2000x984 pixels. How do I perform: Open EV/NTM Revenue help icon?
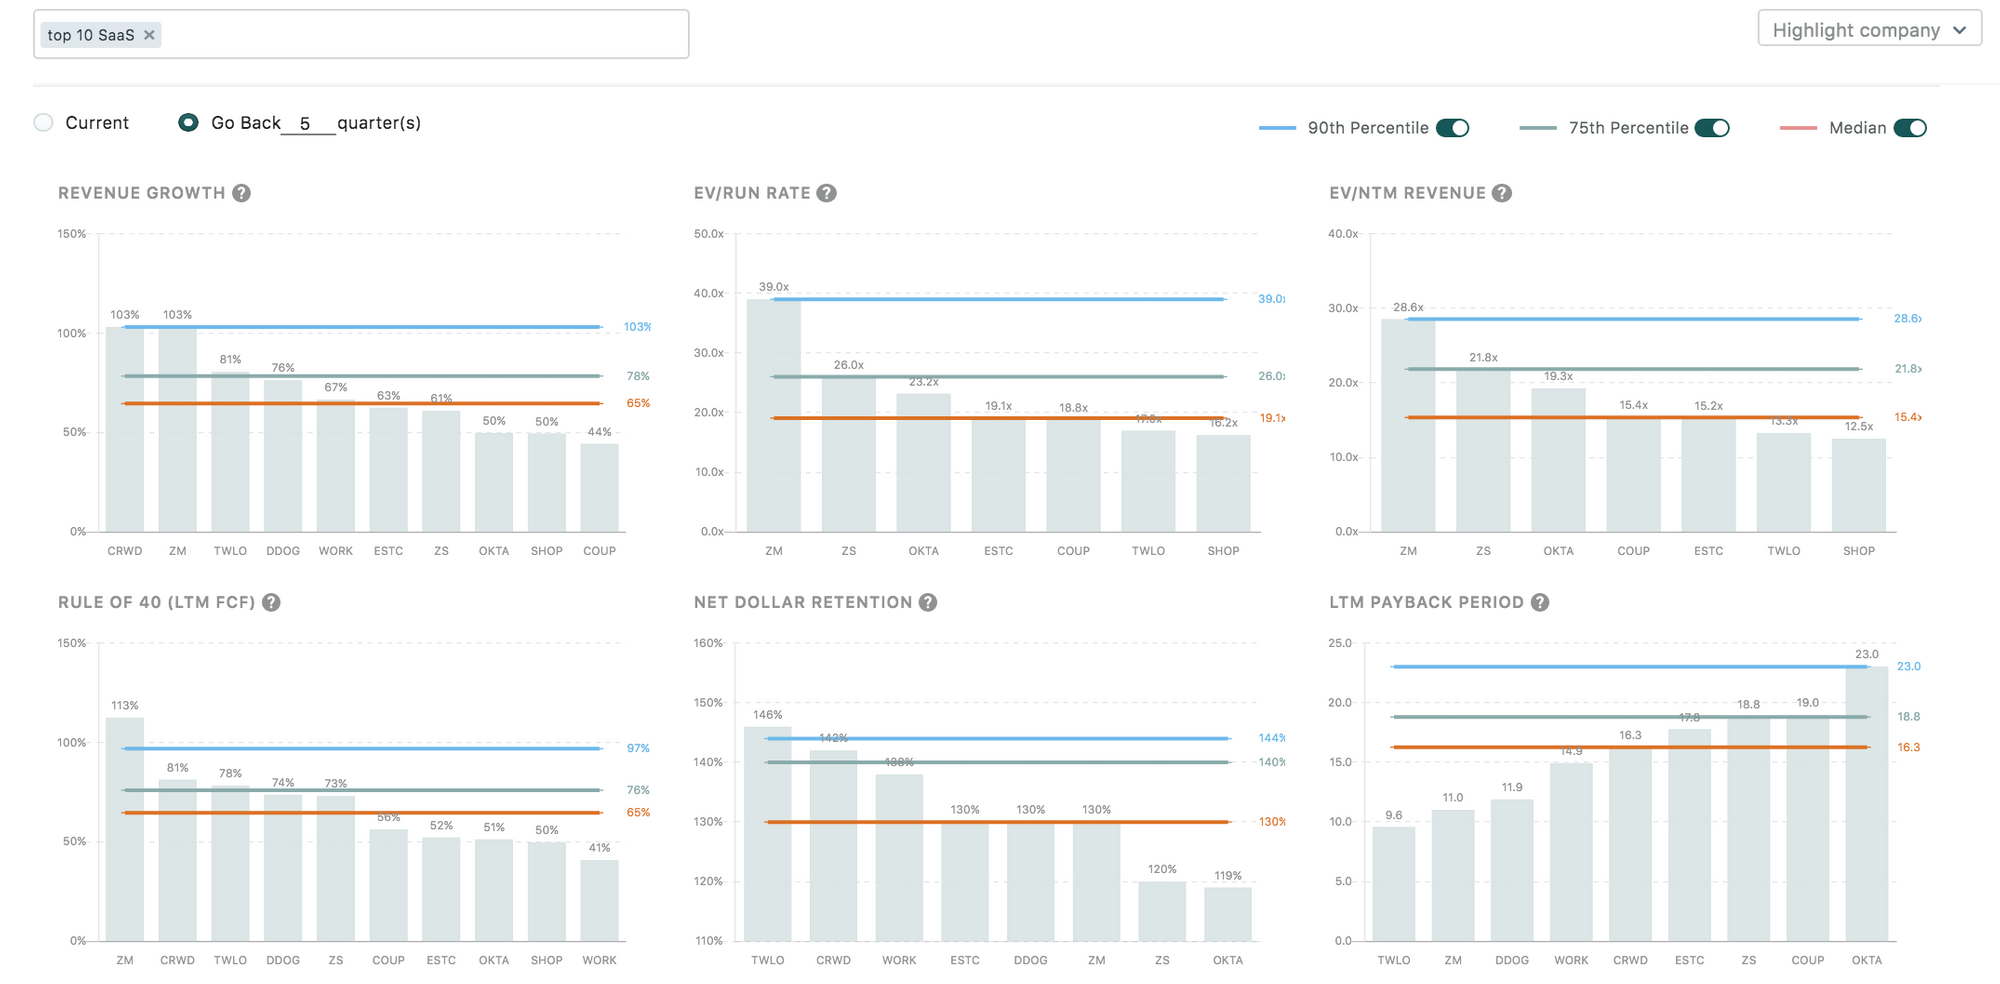(x=1501, y=193)
